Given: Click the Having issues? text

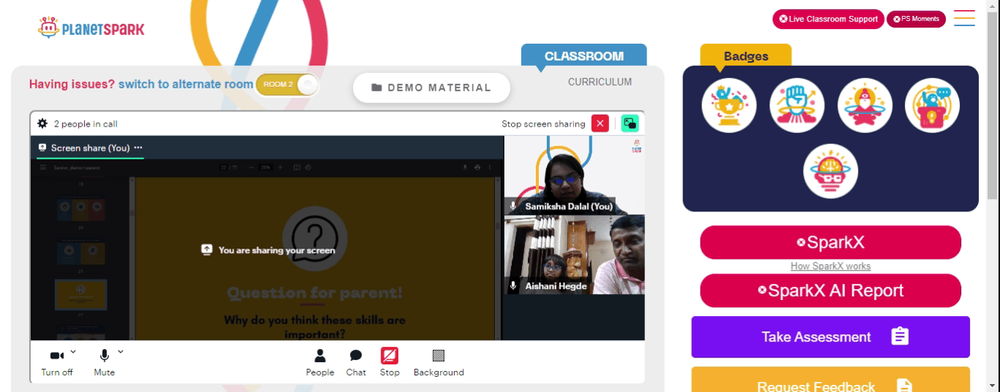Looking at the screenshot, I should [72, 84].
